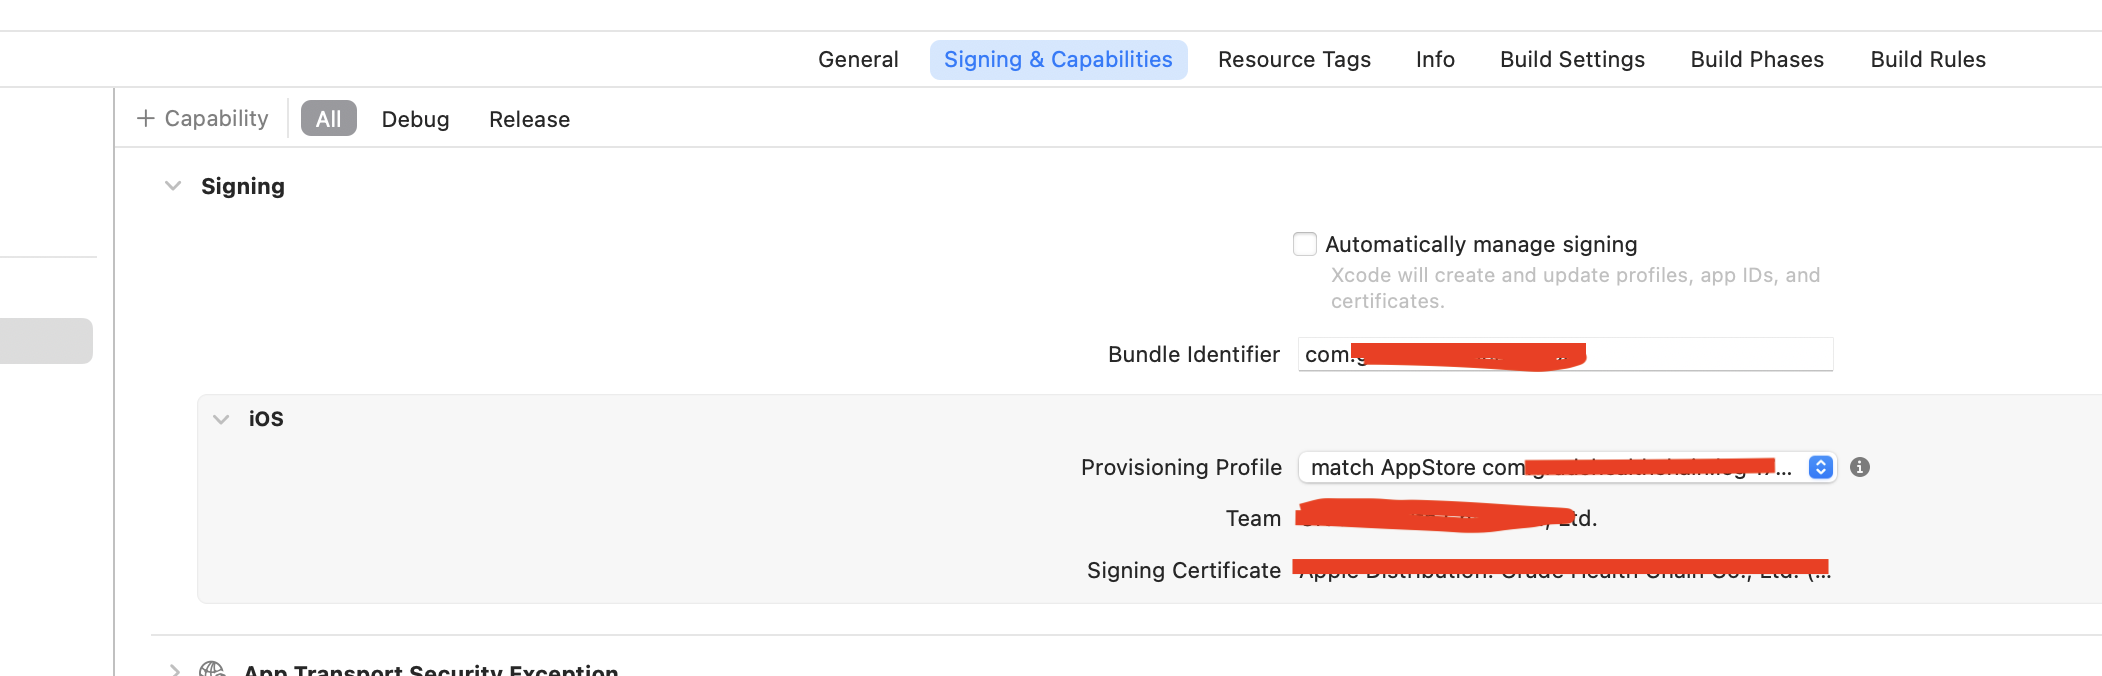Click the App Transport Security globe icon
This screenshot has height=676, width=2102.
[212, 668]
